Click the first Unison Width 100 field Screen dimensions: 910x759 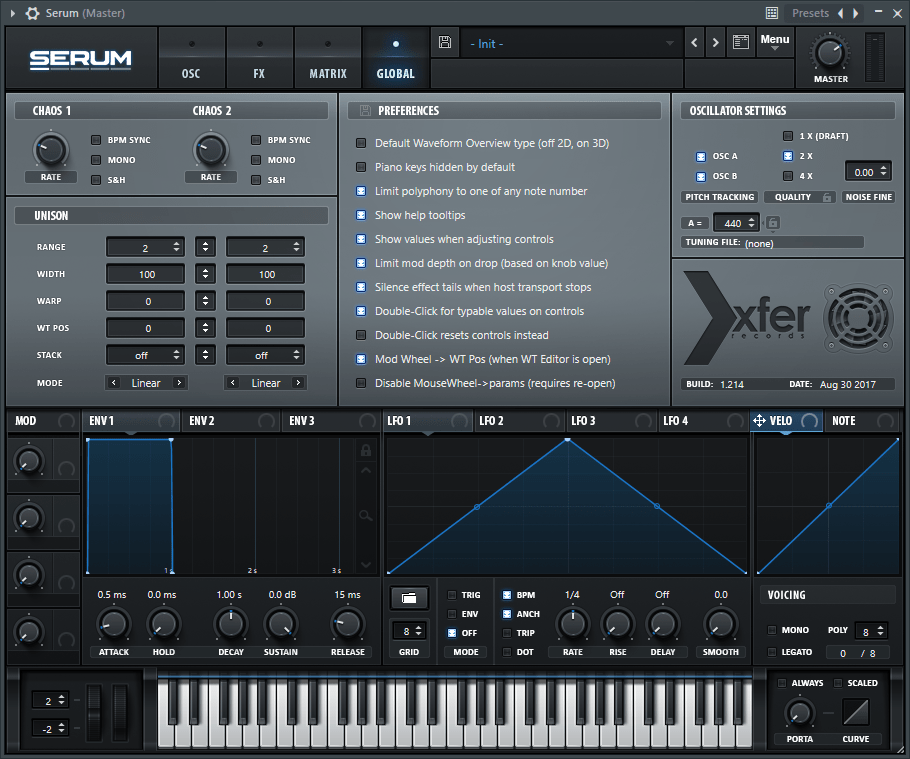145,274
